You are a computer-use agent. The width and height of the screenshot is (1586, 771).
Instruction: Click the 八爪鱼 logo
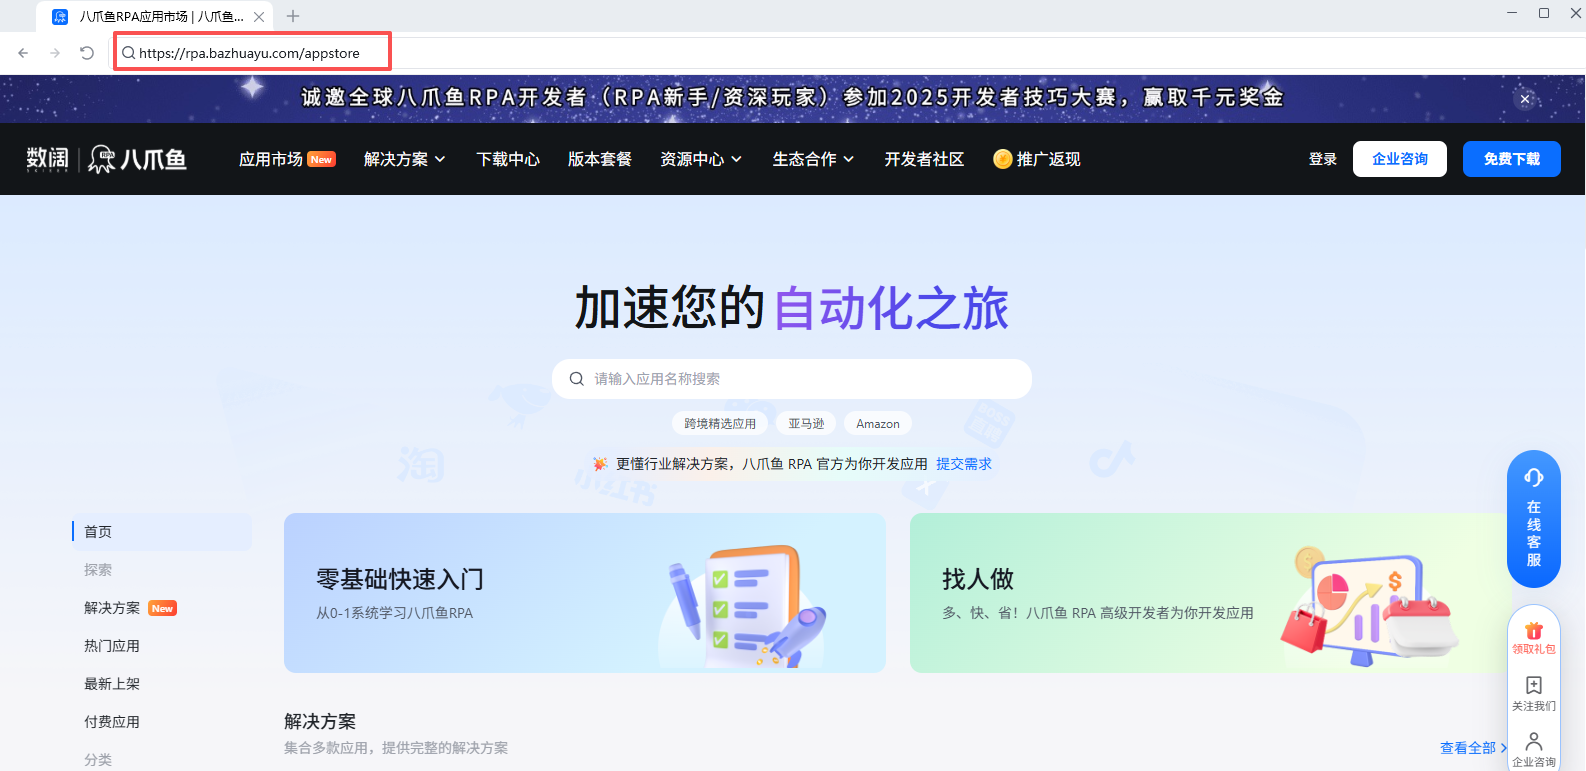coord(138,159)
